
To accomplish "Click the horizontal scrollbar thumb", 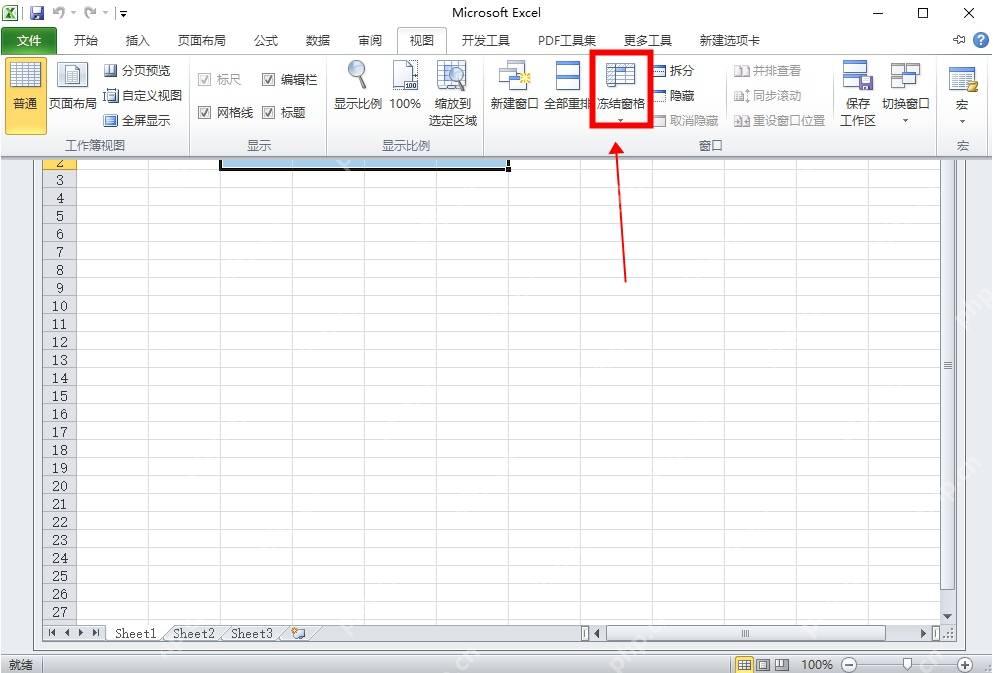I will click(745, 633).
